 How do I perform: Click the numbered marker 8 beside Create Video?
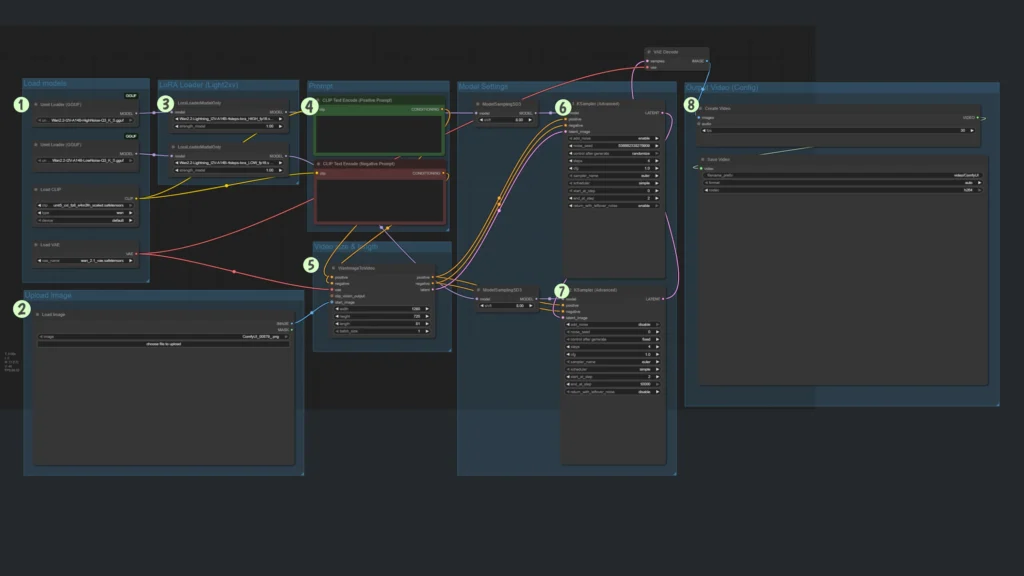click(691, 104)
